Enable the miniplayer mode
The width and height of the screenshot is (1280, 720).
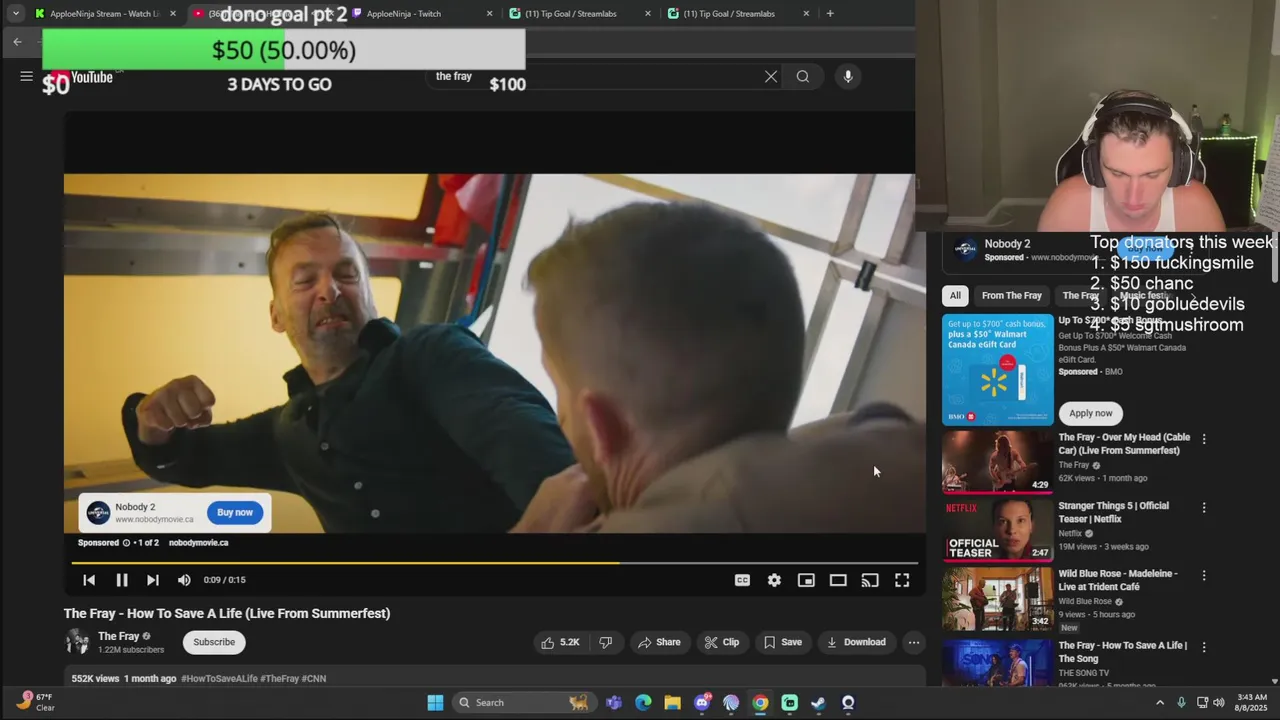(x=806, y=580)
